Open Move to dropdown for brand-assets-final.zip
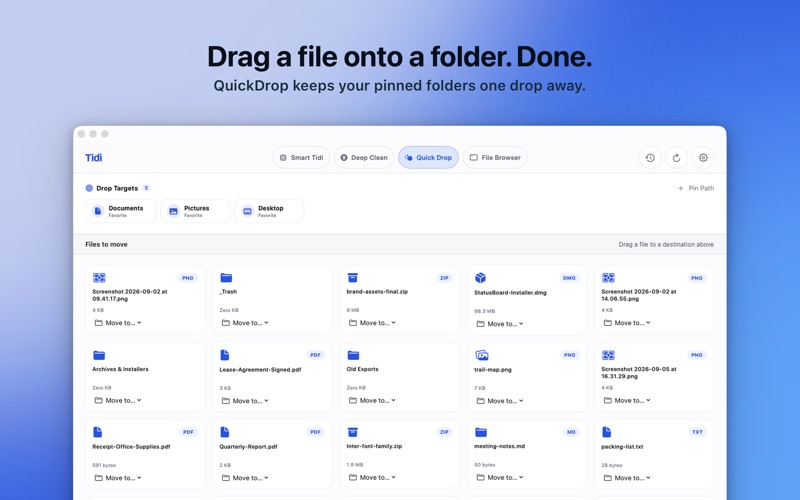Viewport: 800px width, 500px height. [x=372, y=323]
